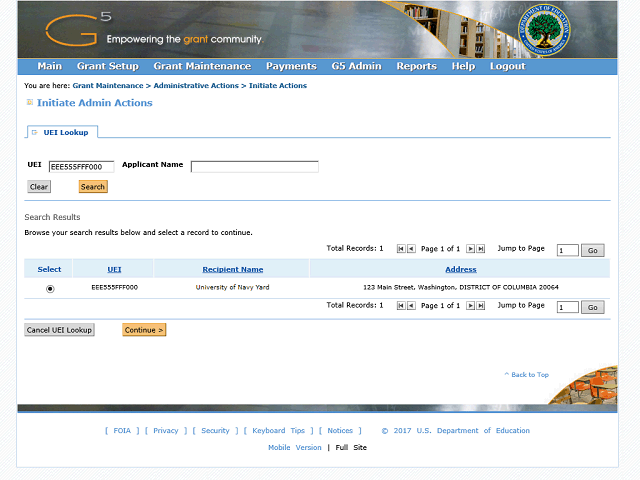Click Administrative Actions breadcrumb link
Viewport: 640px width, 480px height.
tap(196, 86)
